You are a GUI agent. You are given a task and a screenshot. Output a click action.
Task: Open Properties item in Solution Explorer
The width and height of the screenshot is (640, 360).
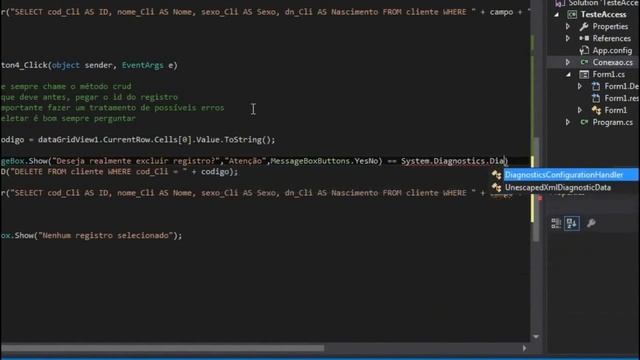click(610, 27)
